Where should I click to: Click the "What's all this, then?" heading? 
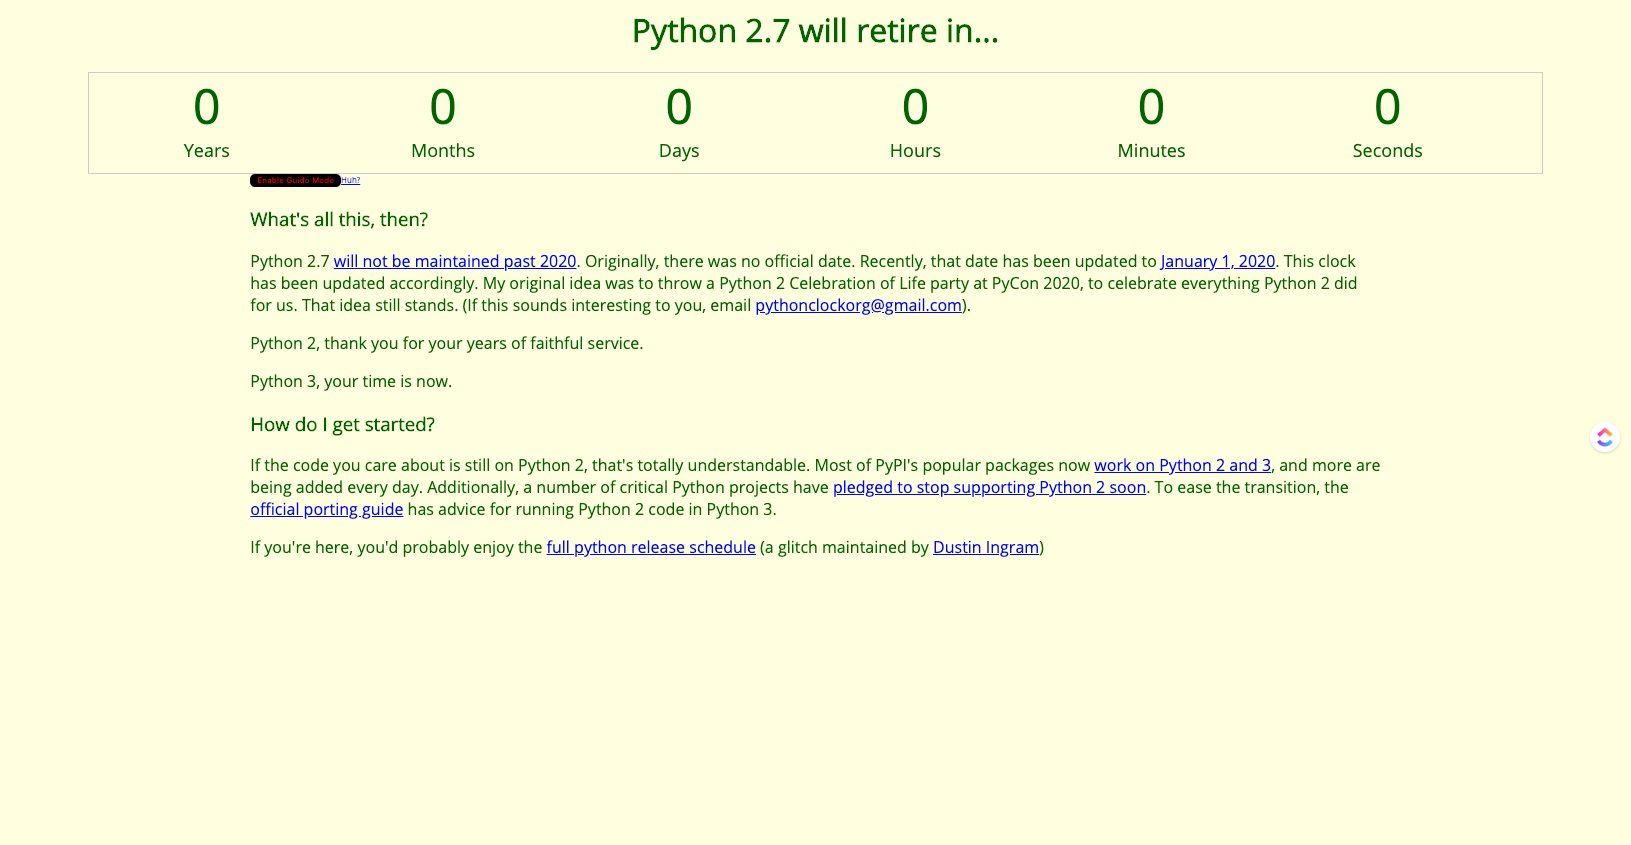pyautogui.click(x=339, y=219)
